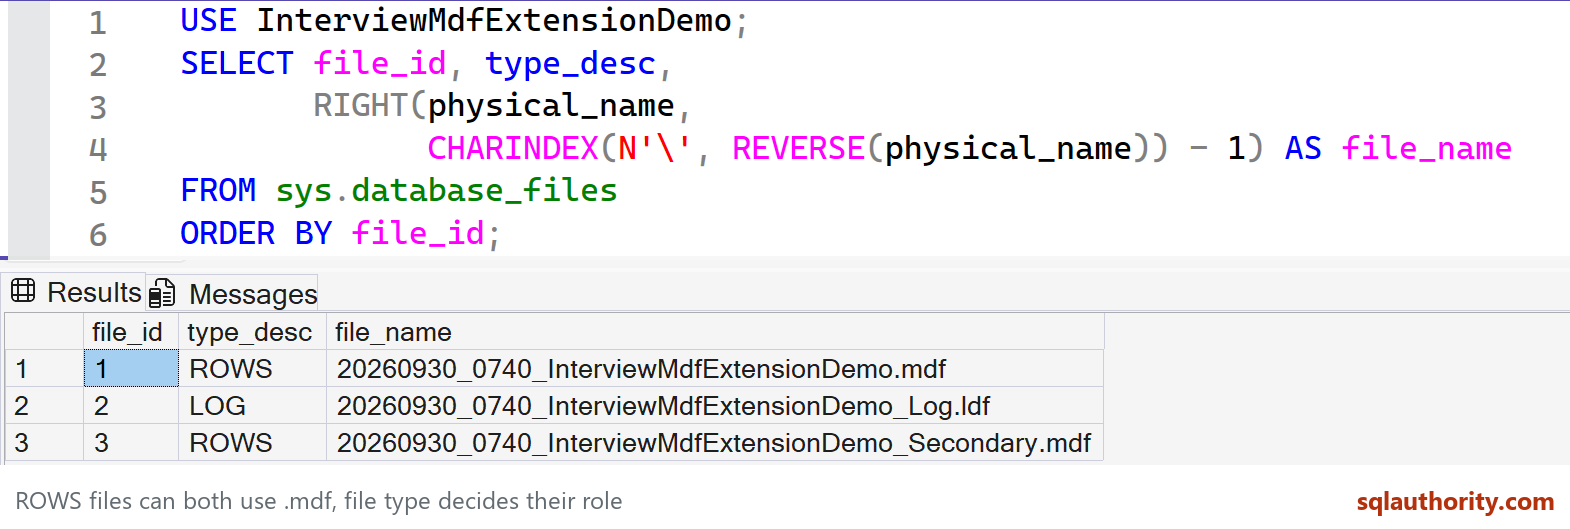Open the Results tab
This screenshot has height=529, width=1570.
(76, 292)
